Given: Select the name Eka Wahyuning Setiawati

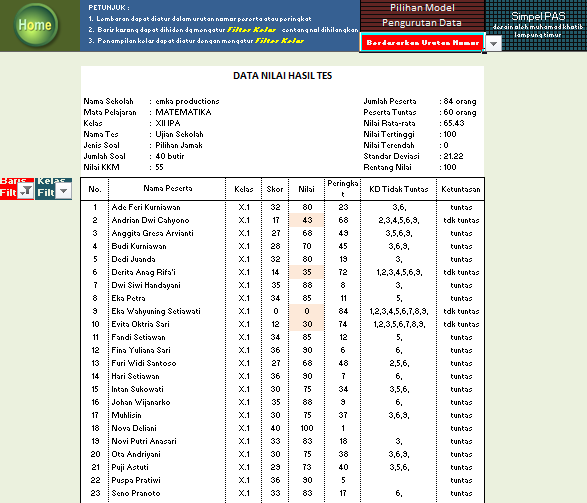Looking at the screenshot, I should [x=156, y=311].
